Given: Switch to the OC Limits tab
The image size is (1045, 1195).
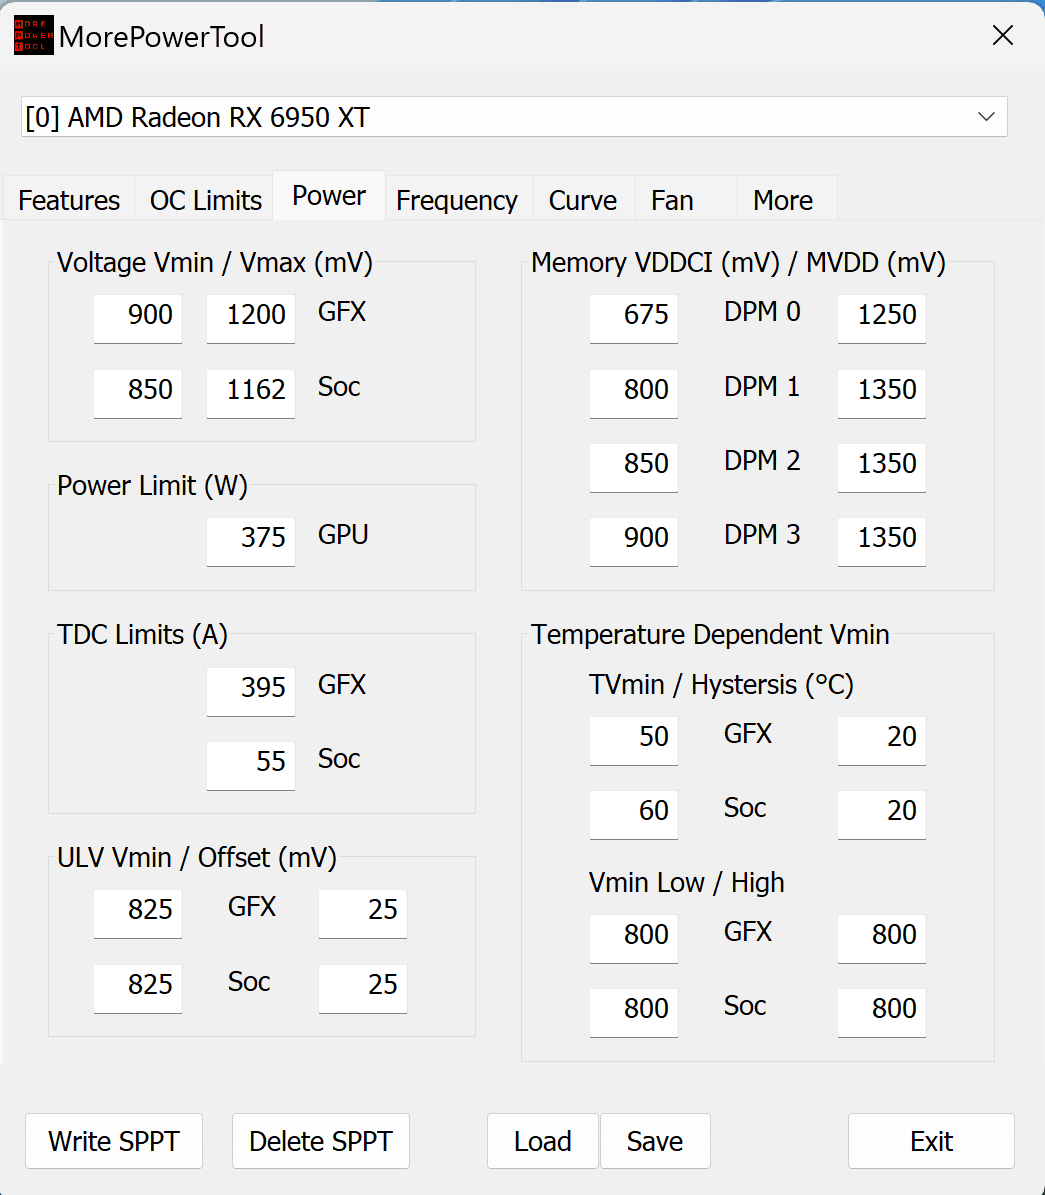Looking at the screenshot, I should pos(205,200).
